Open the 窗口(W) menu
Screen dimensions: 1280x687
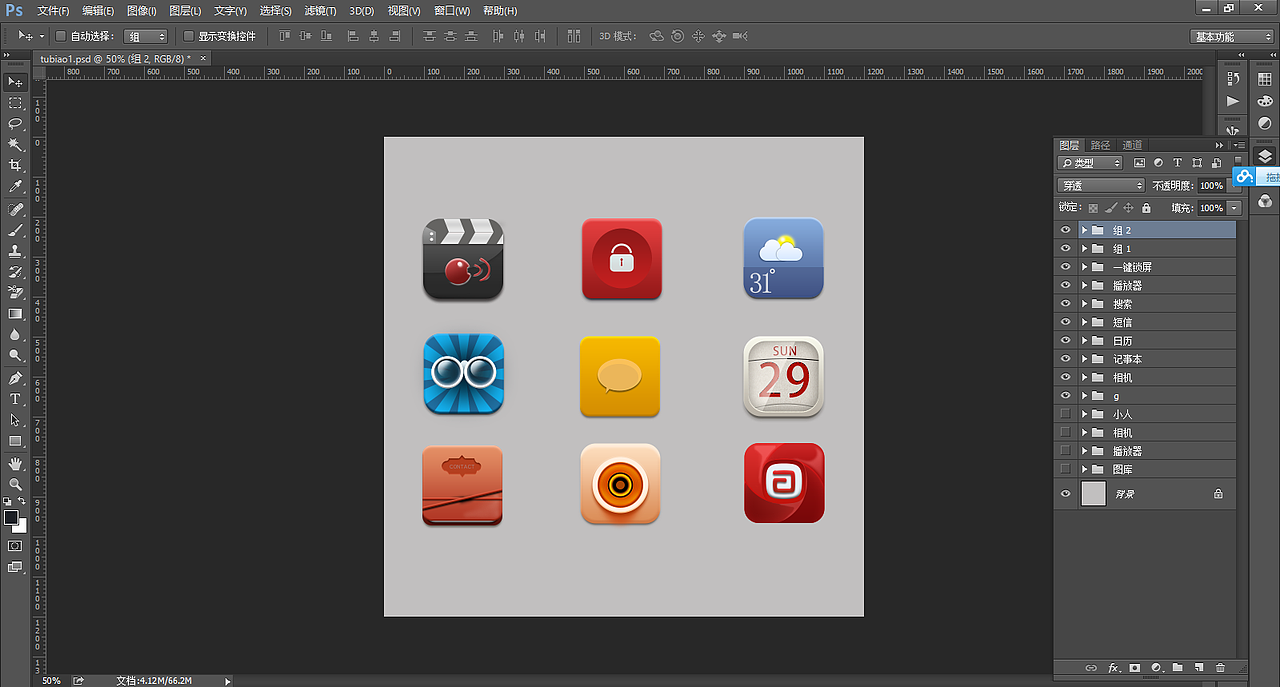tap(452, 11)
